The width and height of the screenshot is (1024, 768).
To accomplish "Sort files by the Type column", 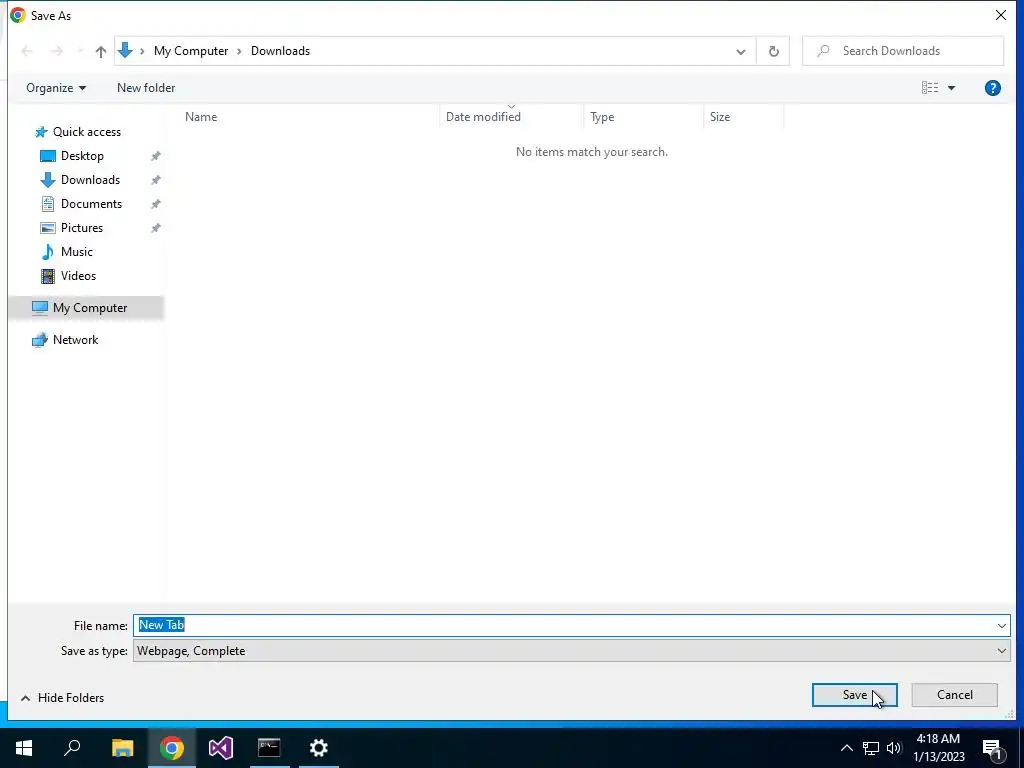I will coord(601,117).
